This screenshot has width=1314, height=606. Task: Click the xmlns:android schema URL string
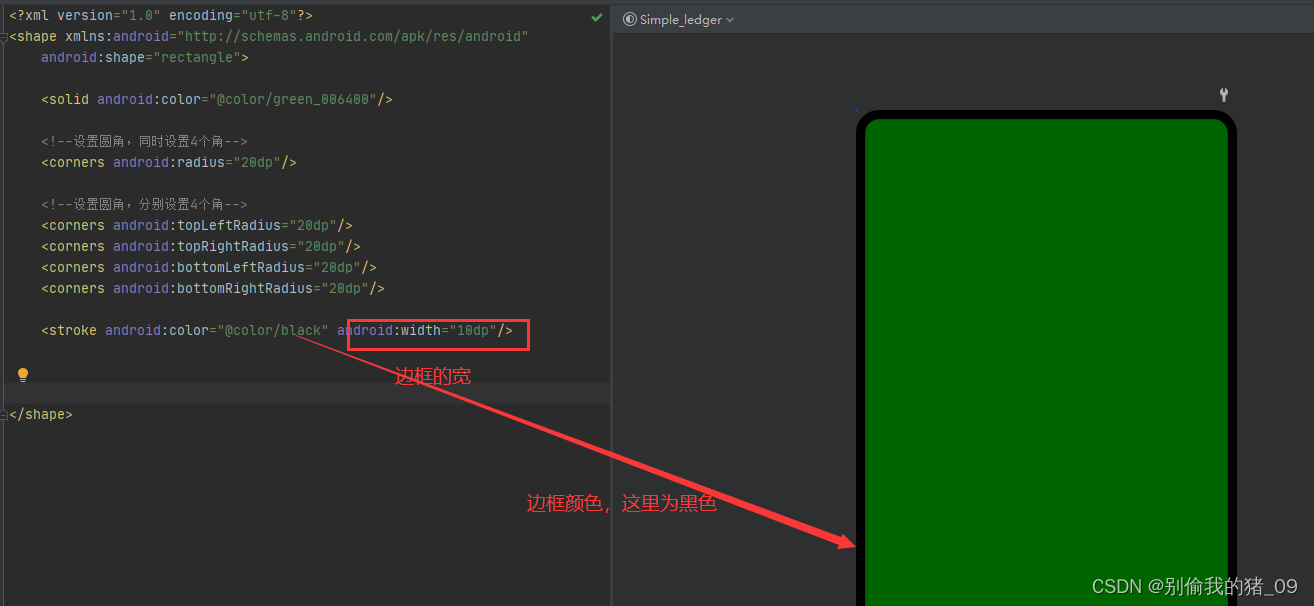click(x=353, y=37)
